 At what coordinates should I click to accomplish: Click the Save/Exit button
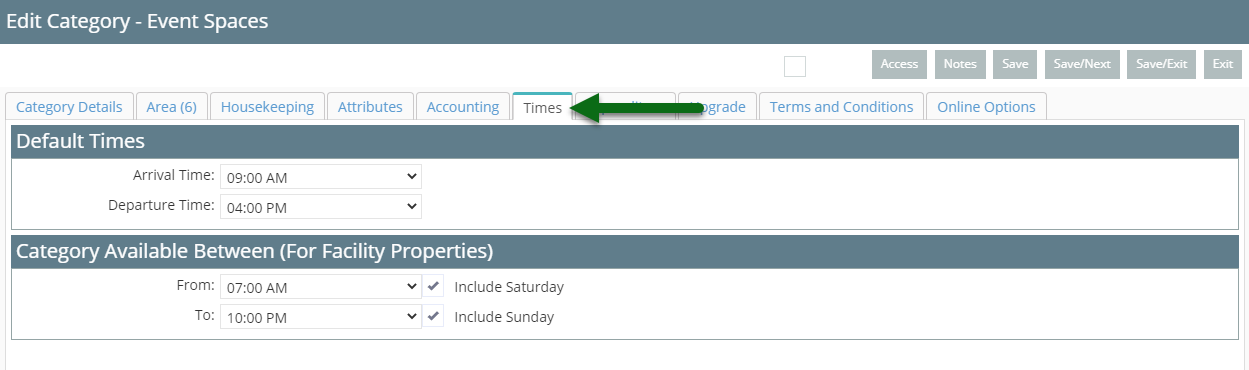(x=1161, y=64)
